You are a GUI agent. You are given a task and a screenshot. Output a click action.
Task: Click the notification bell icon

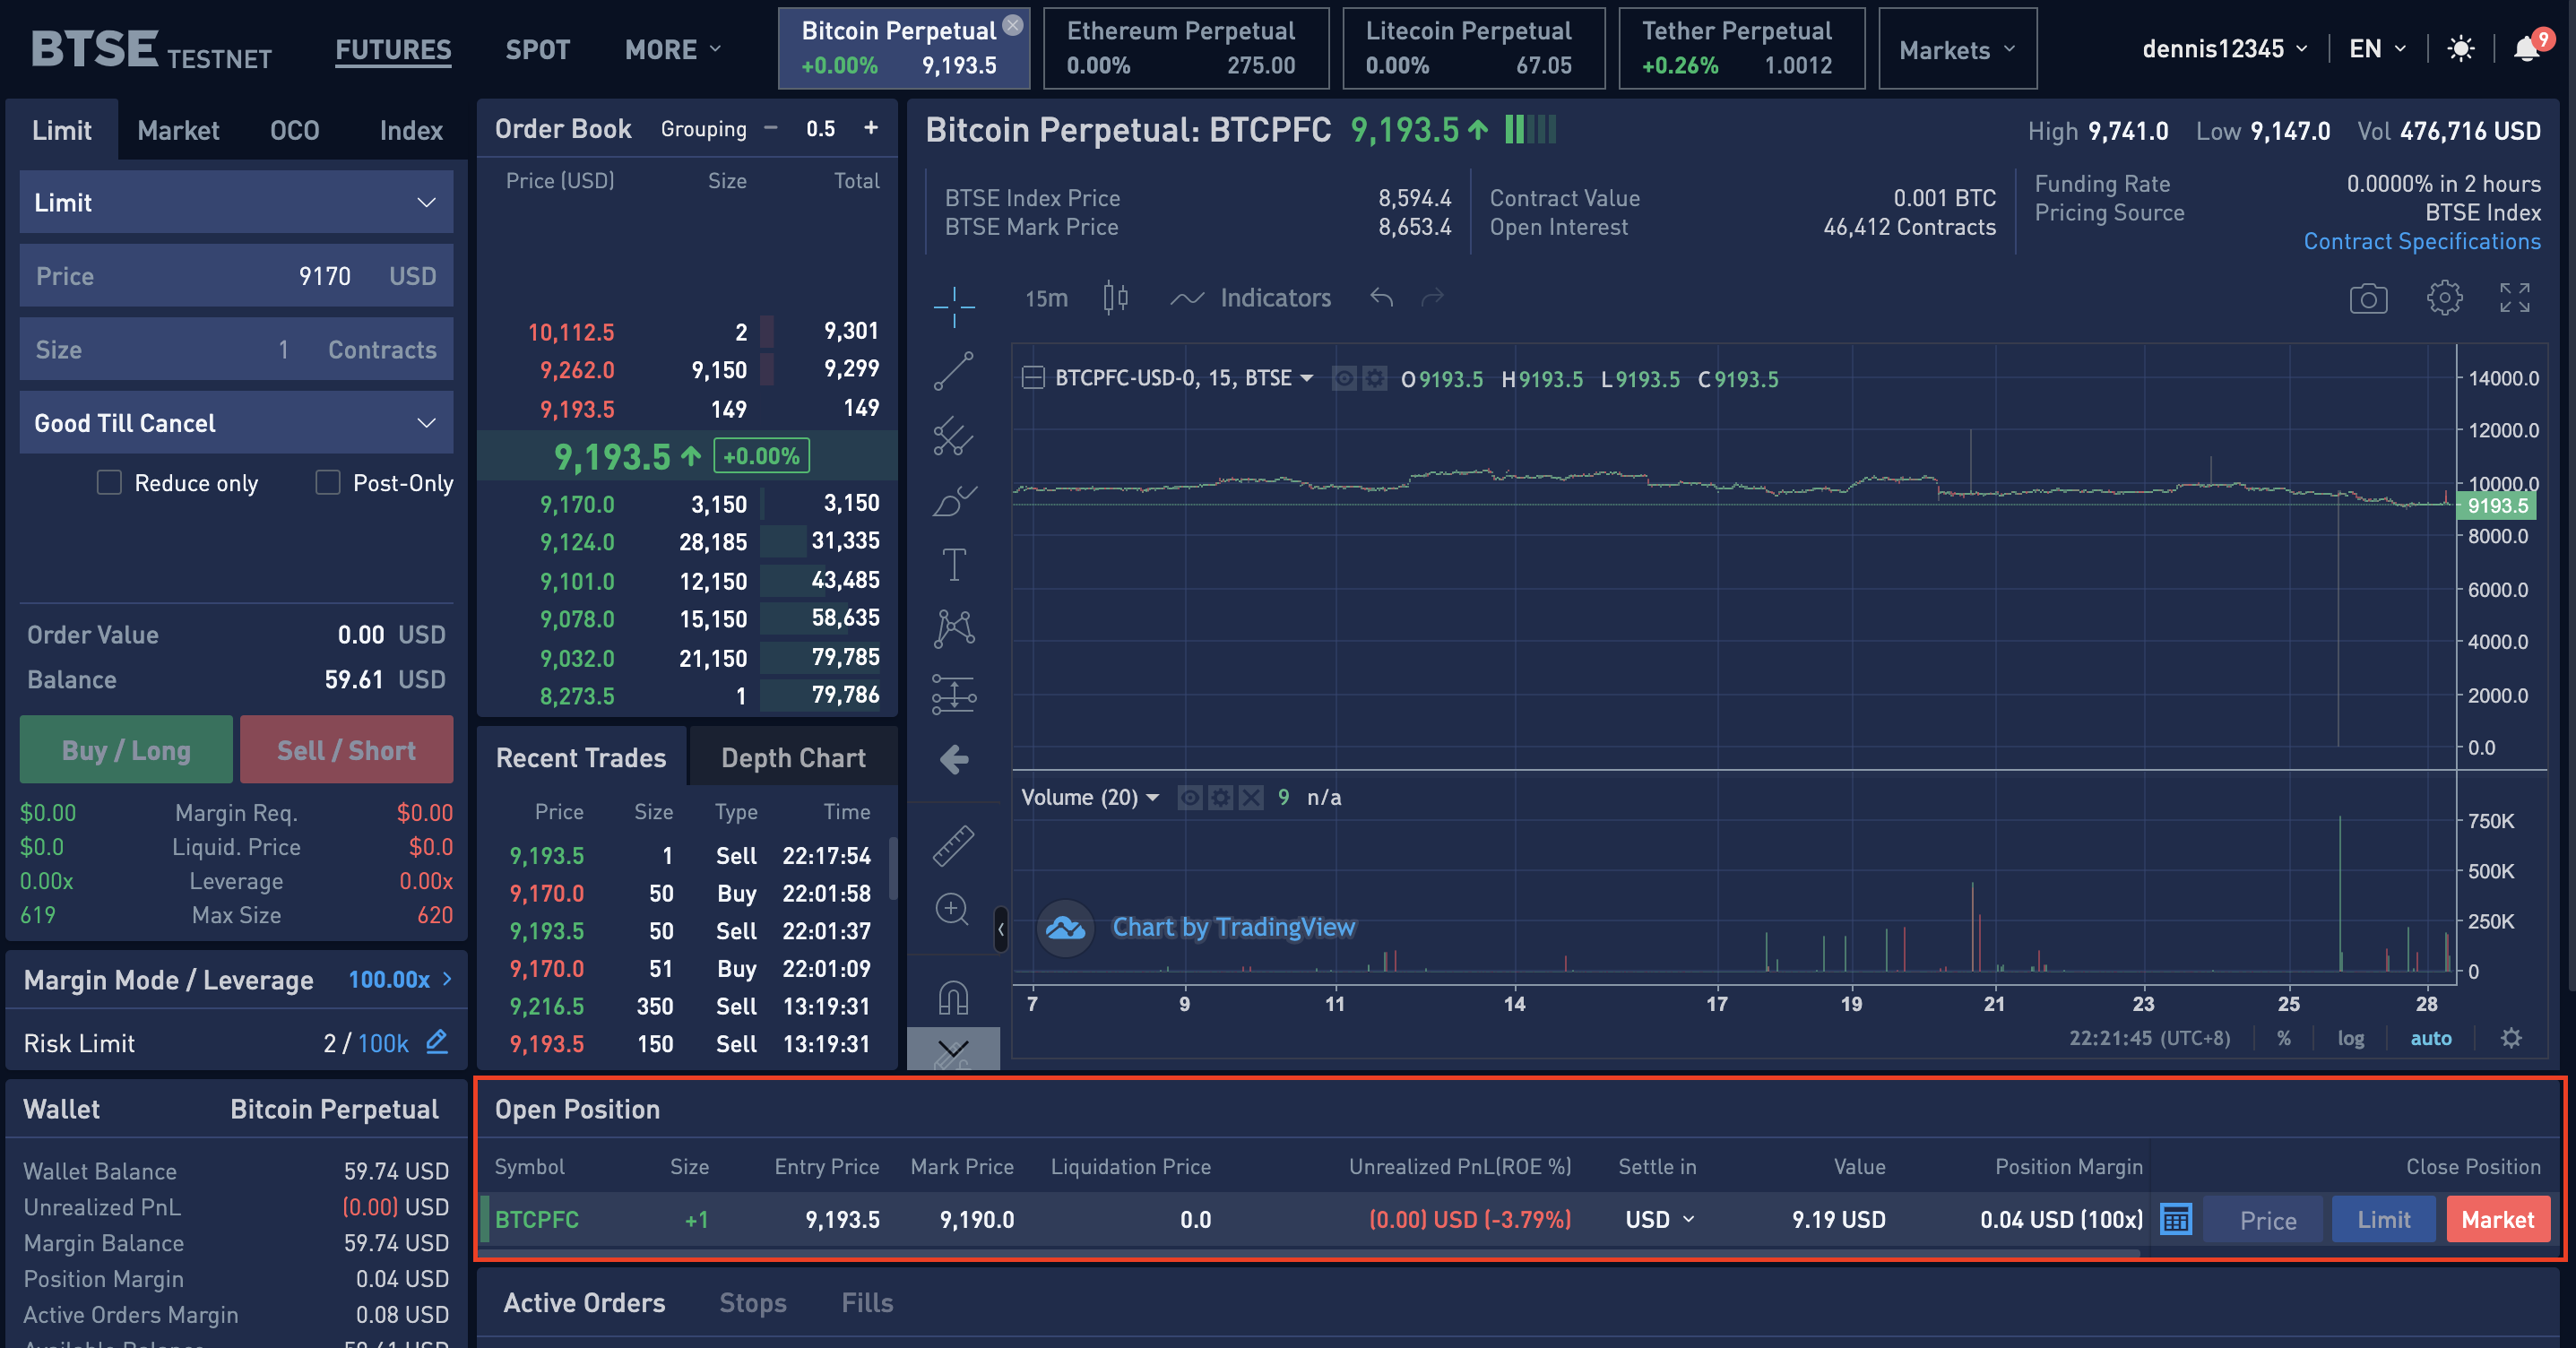click(x=2525, y=49)
